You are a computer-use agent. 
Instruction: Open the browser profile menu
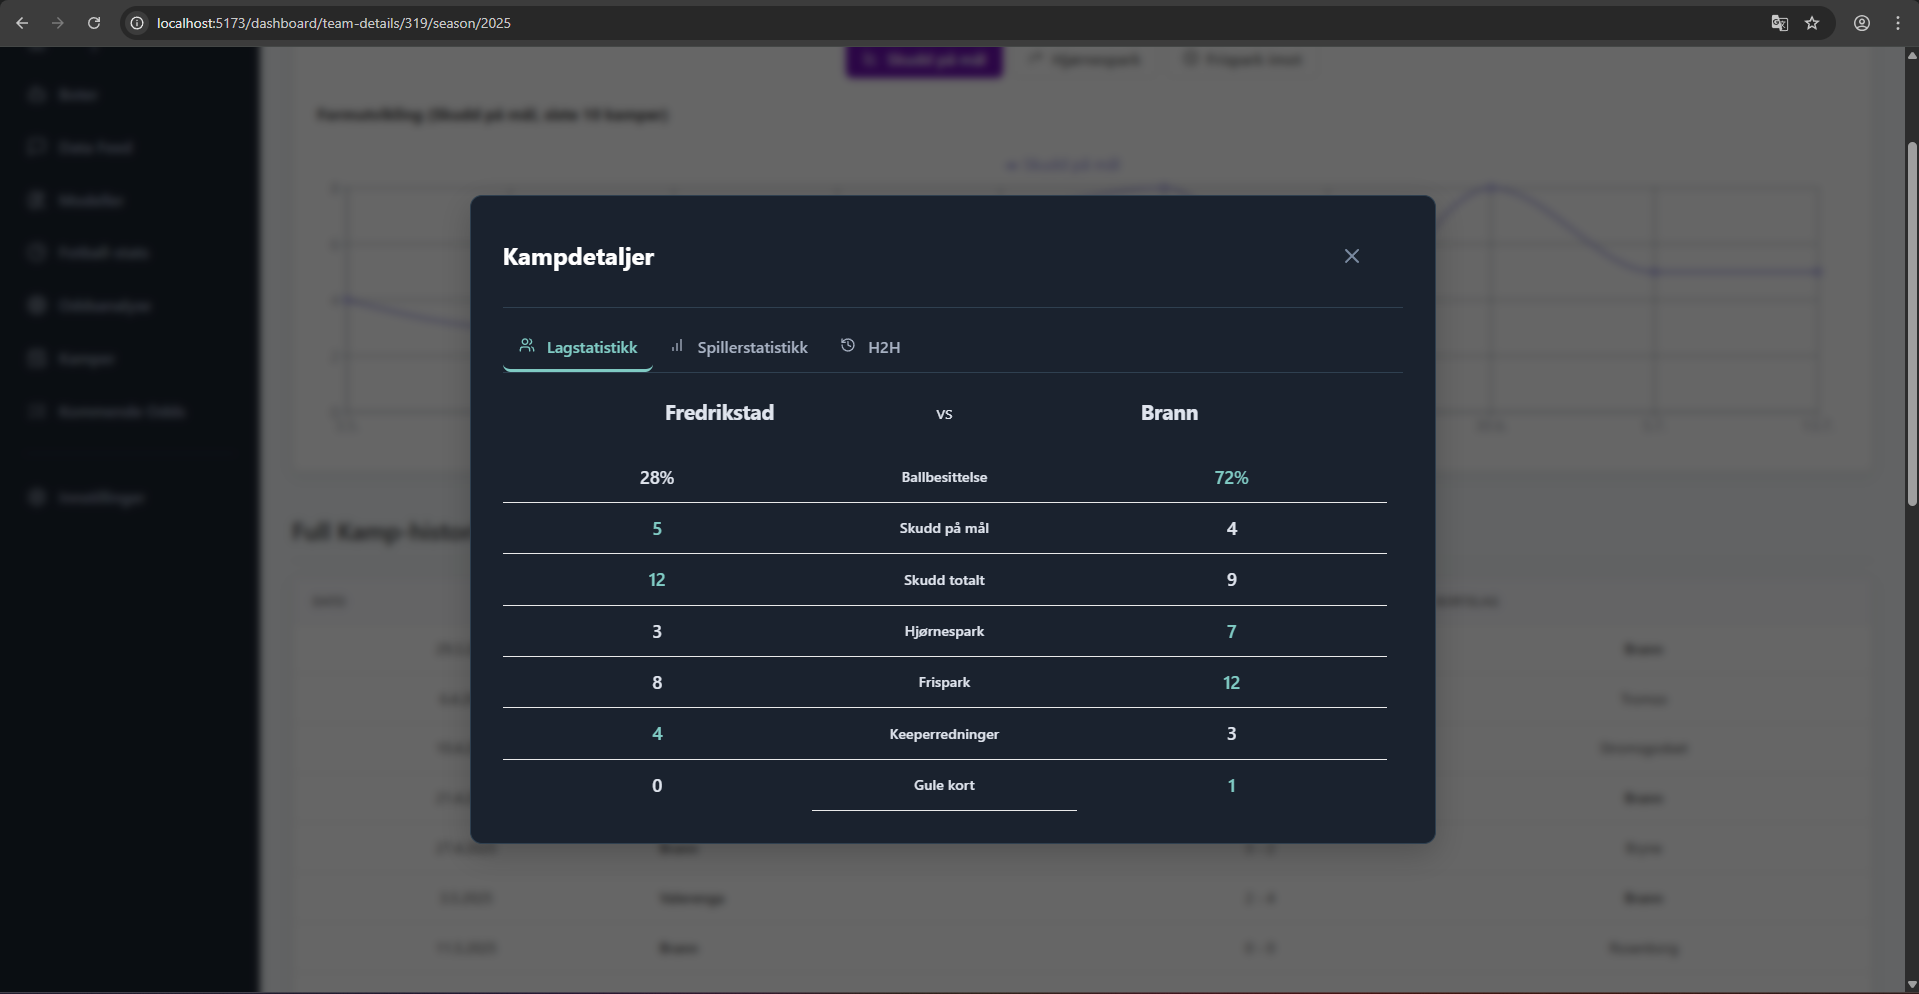[1862, 23]
